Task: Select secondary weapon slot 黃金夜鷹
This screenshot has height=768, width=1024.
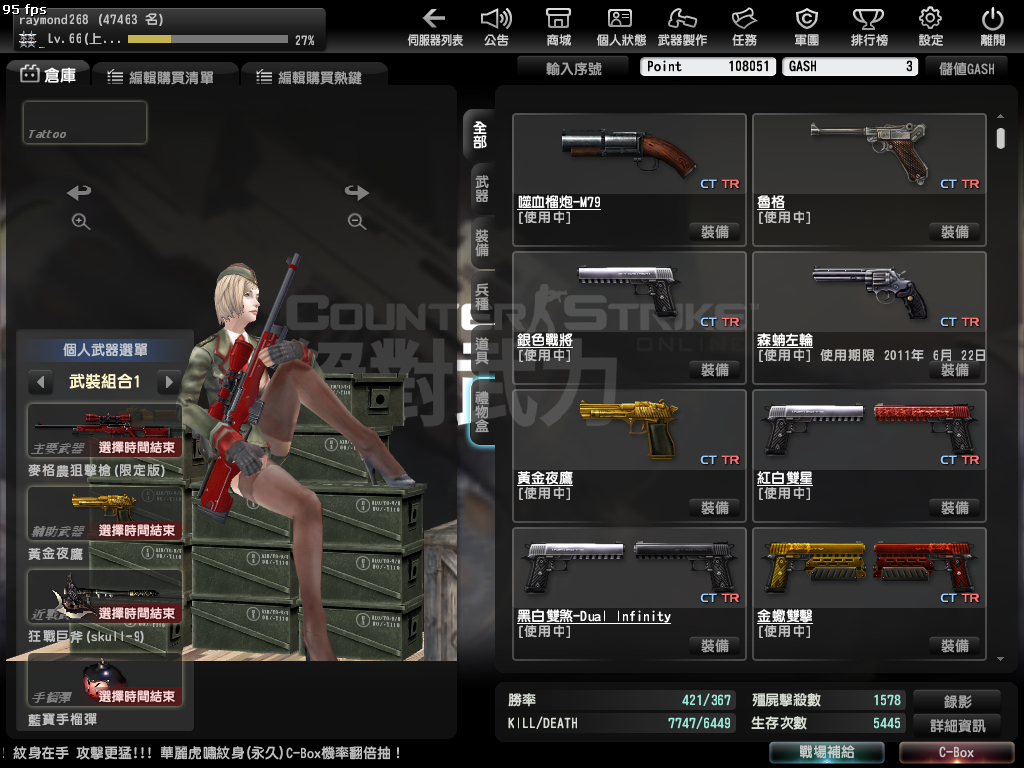Action: pos(104,513)
